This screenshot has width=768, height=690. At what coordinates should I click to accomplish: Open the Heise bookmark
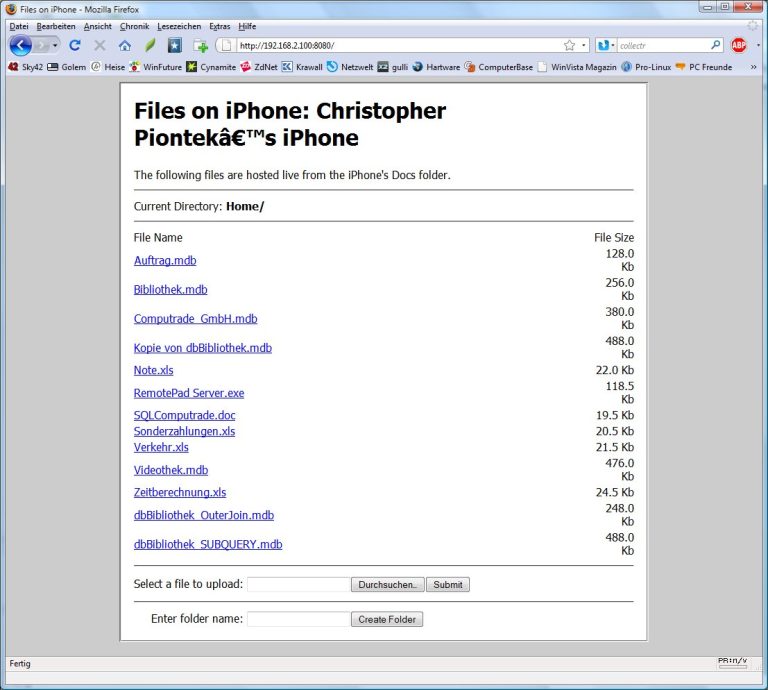[108, 67]
